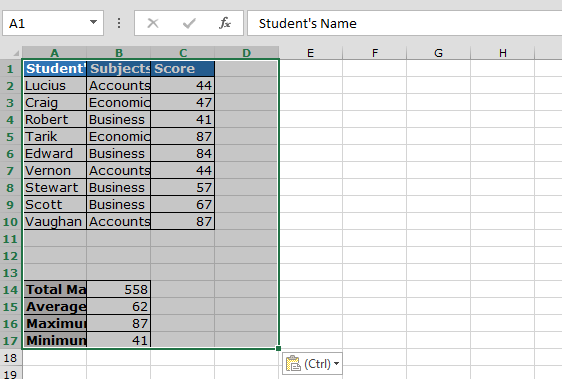The width and height of the screenshot is (562, 379).
Task: Select column G header
Action: tap(438, 53)
